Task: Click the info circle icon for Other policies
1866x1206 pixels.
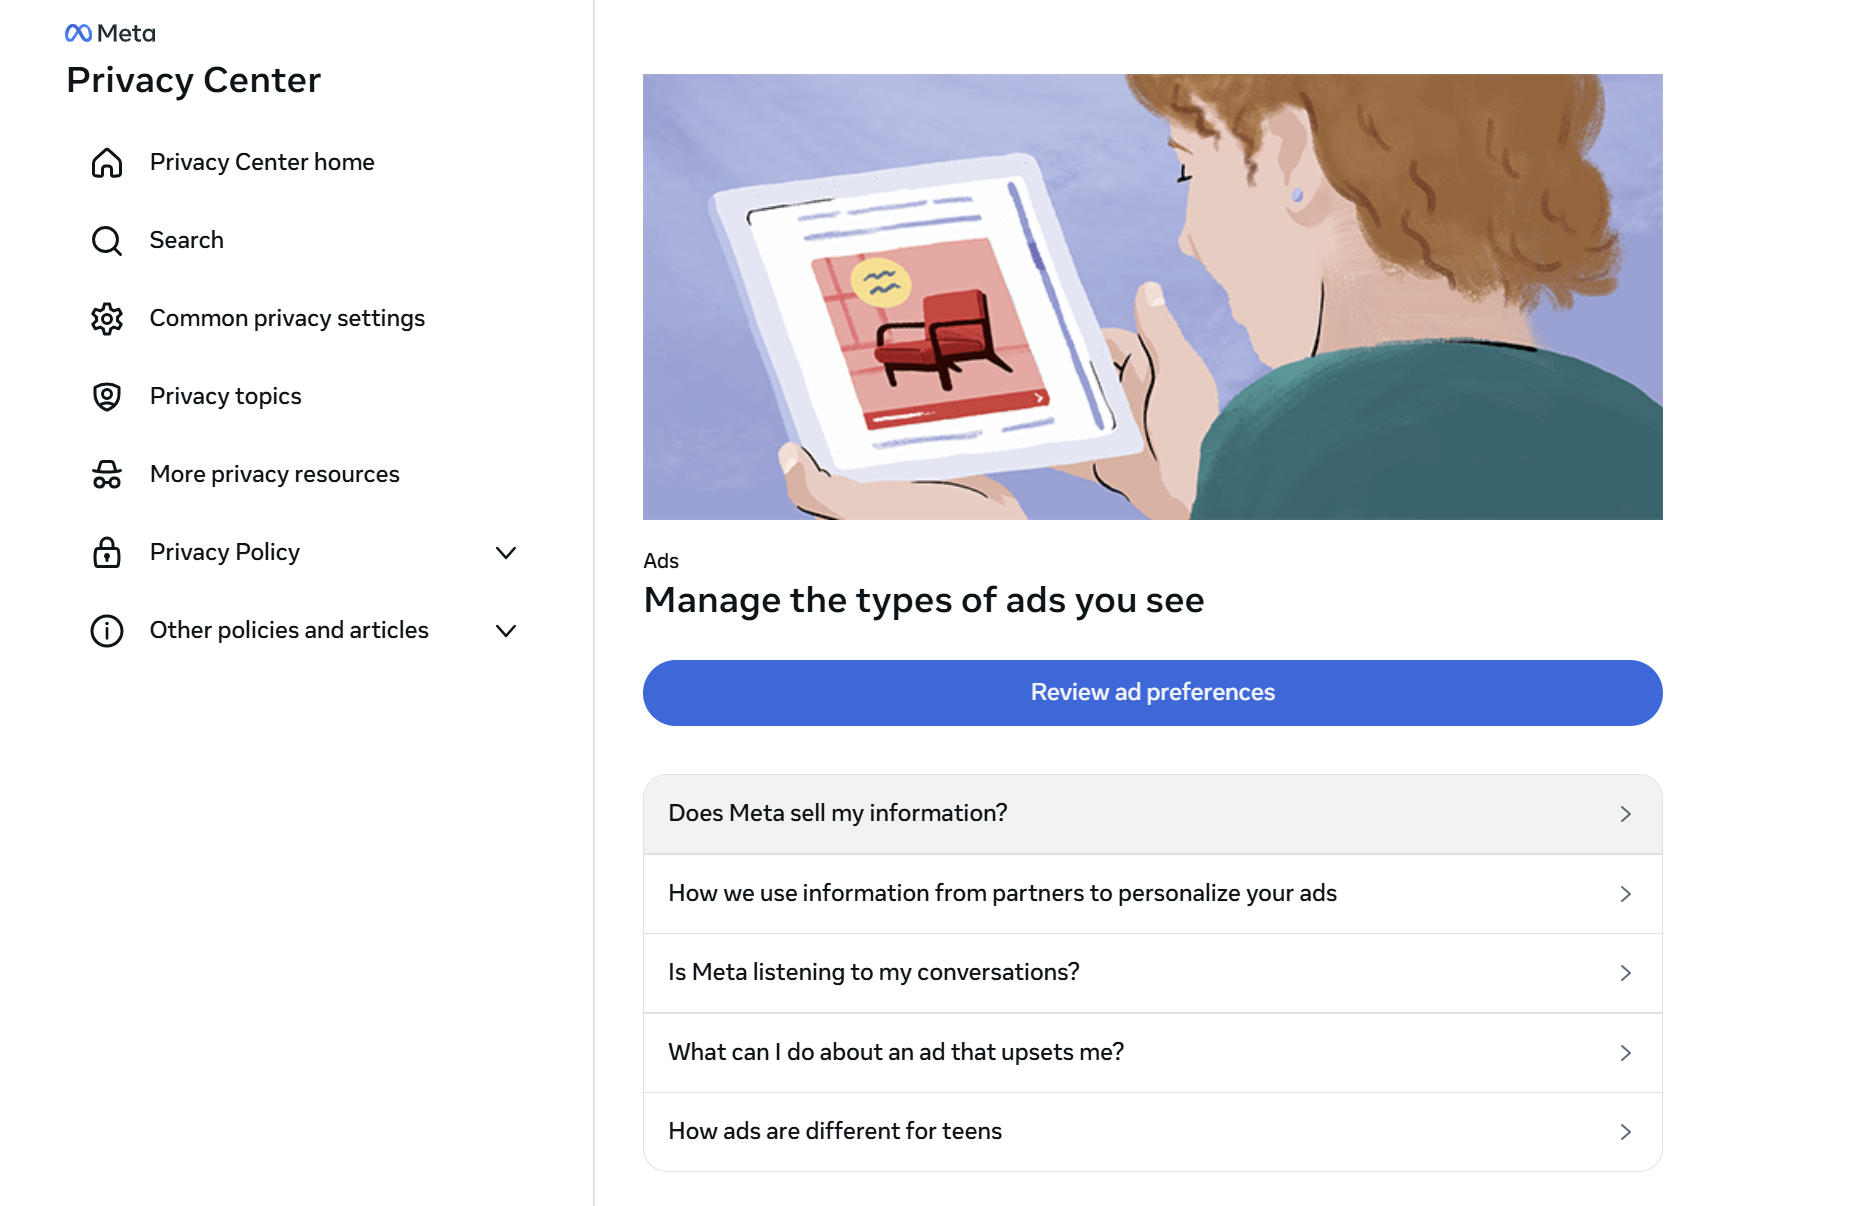Action: [107, 631]
